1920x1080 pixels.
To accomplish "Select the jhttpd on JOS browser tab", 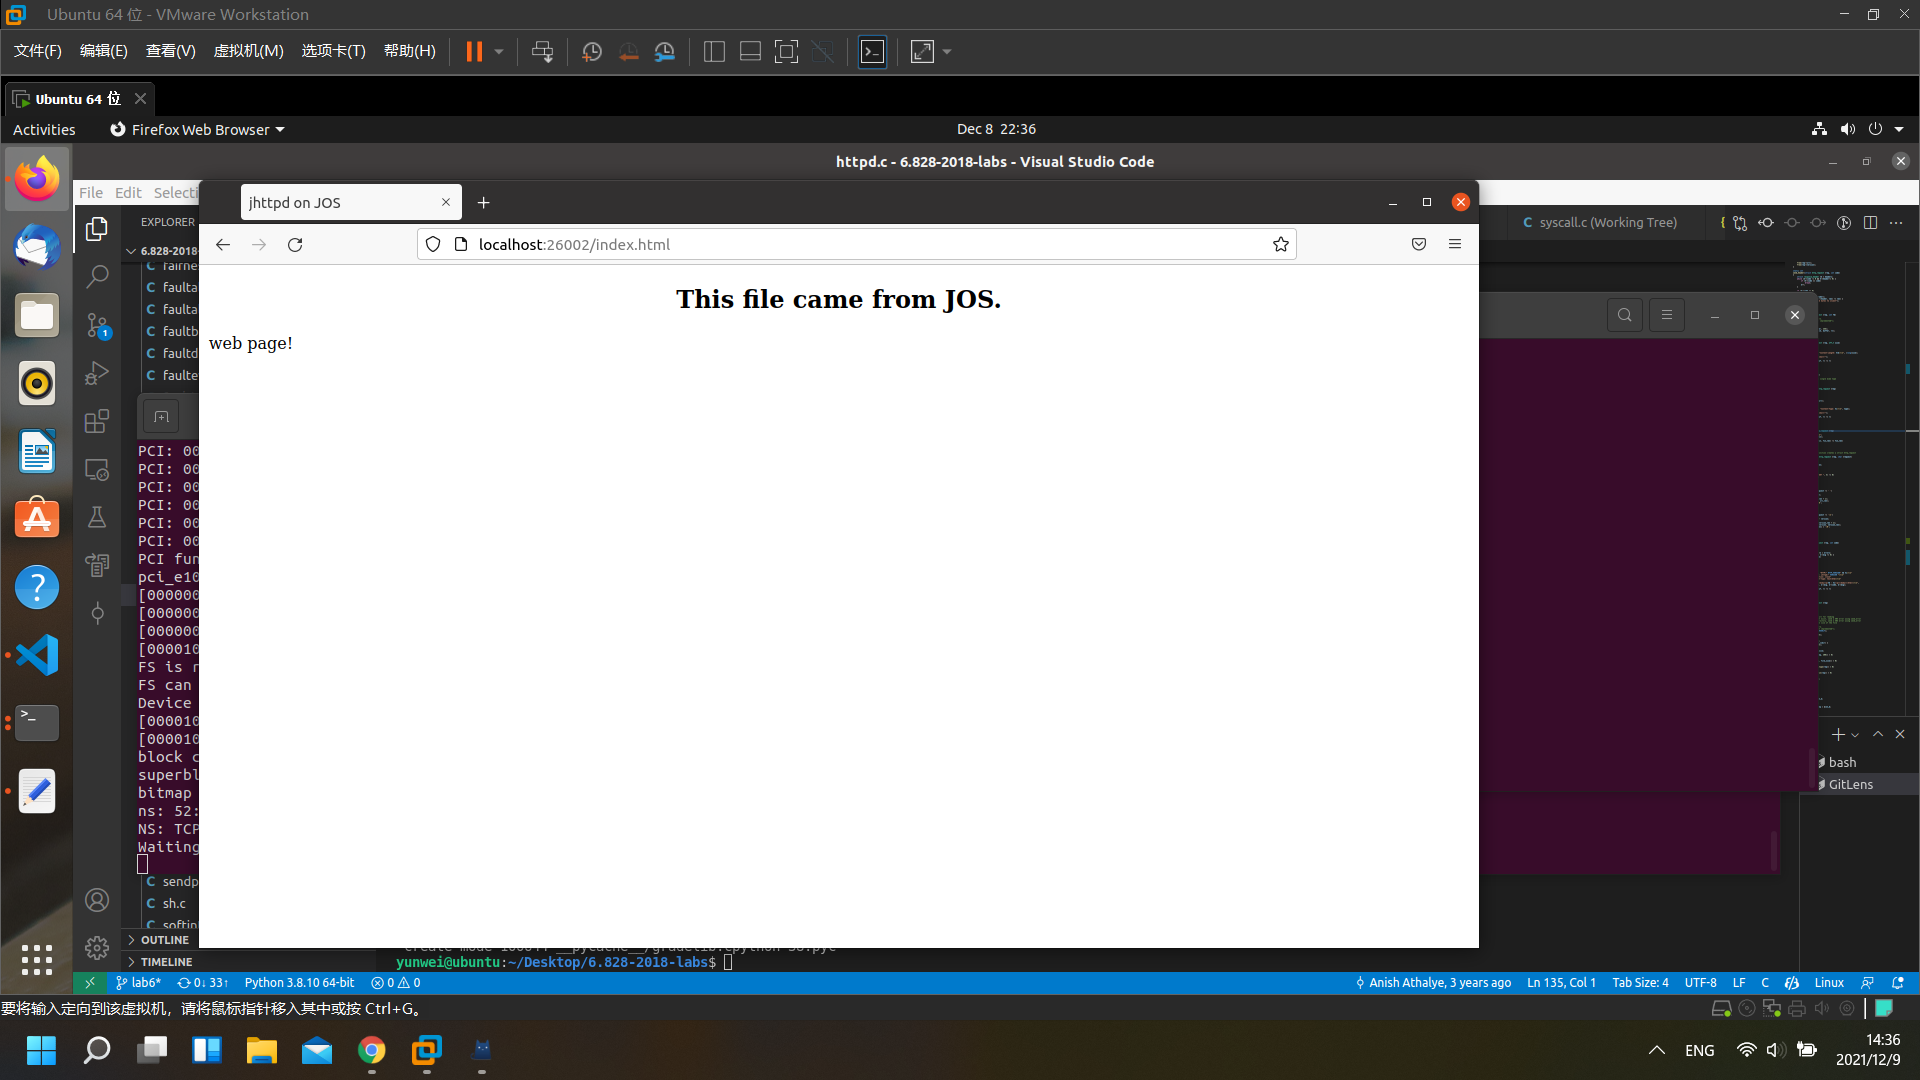I will pyautogui.click(x=350, y=203).
